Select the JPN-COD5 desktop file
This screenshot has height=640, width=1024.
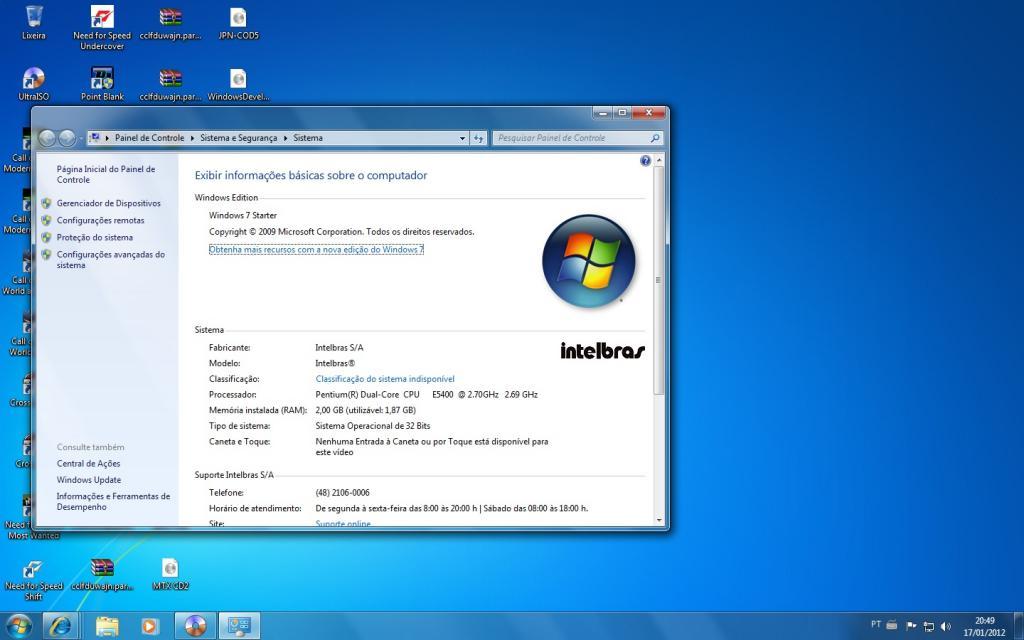(x=238, y=23)
